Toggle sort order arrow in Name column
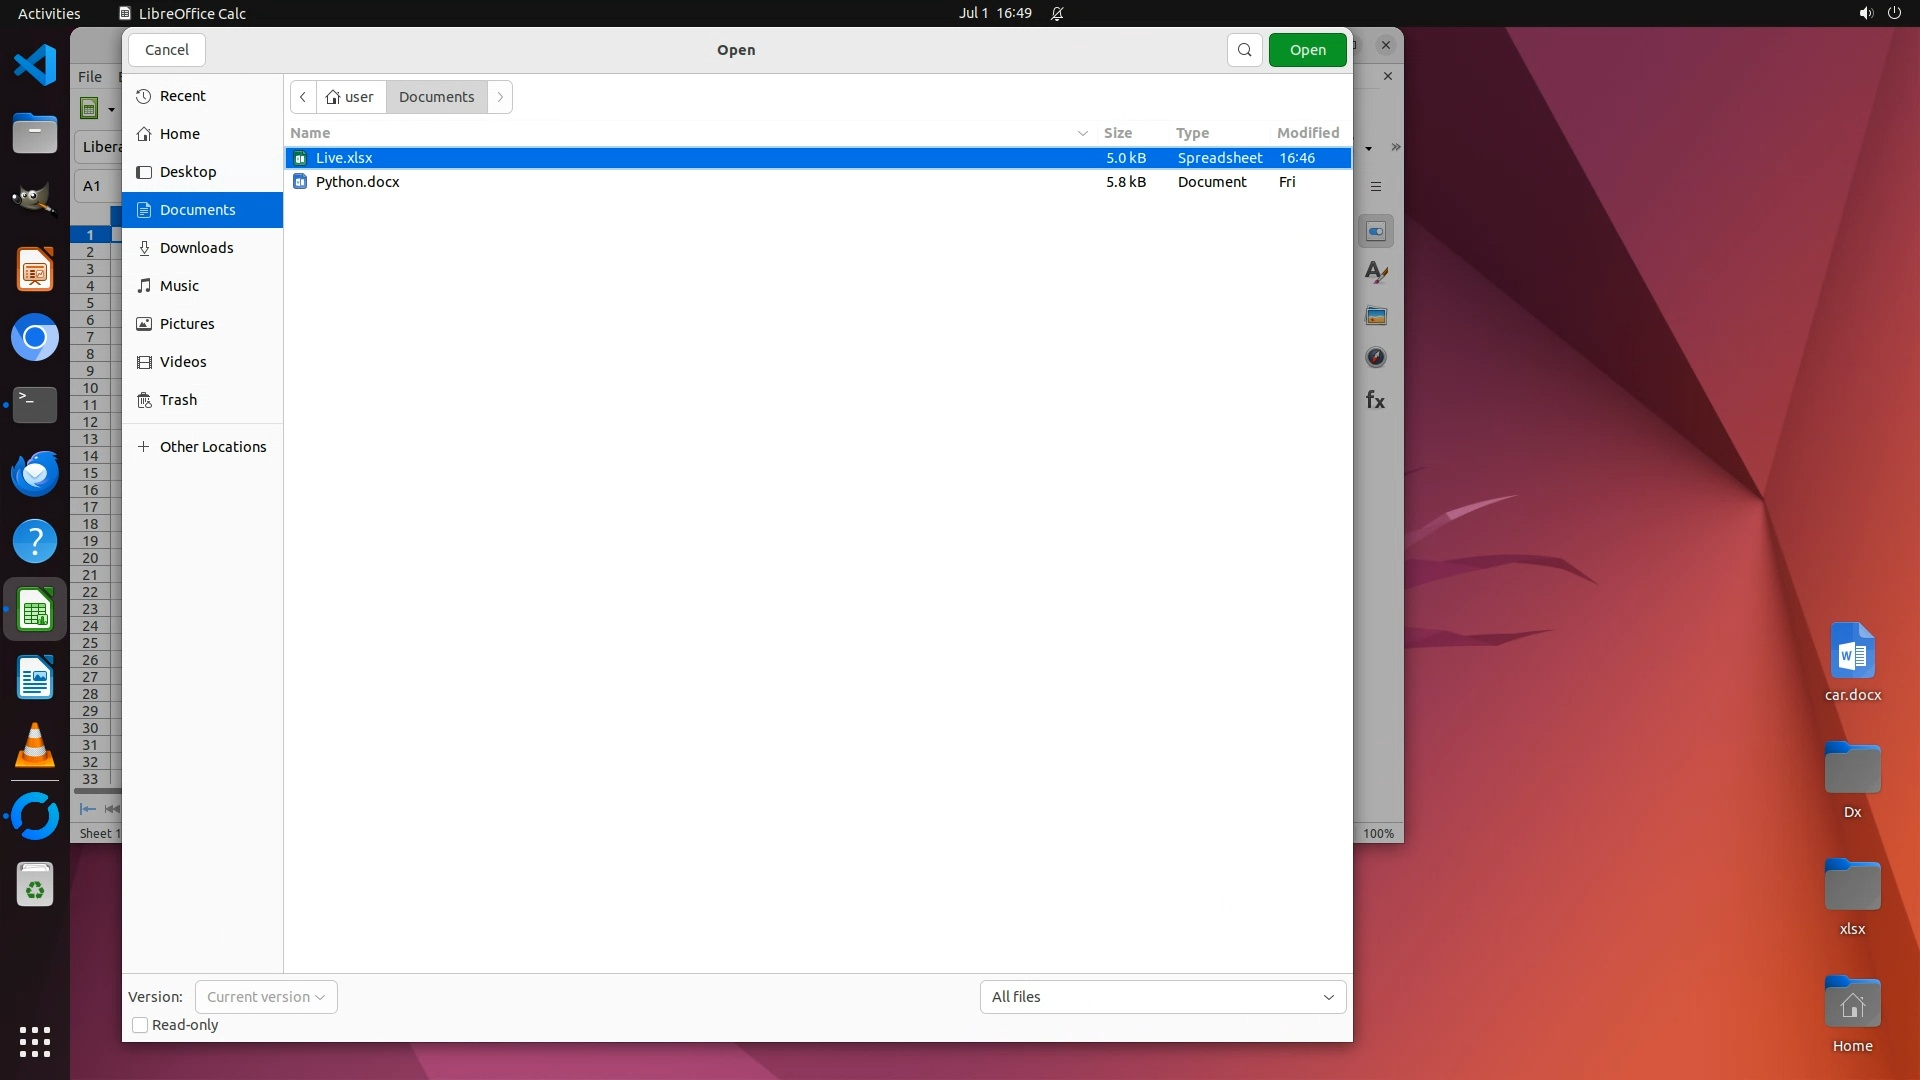1920x1080 pixels. pyautogui.click(x=1082, y=133)
